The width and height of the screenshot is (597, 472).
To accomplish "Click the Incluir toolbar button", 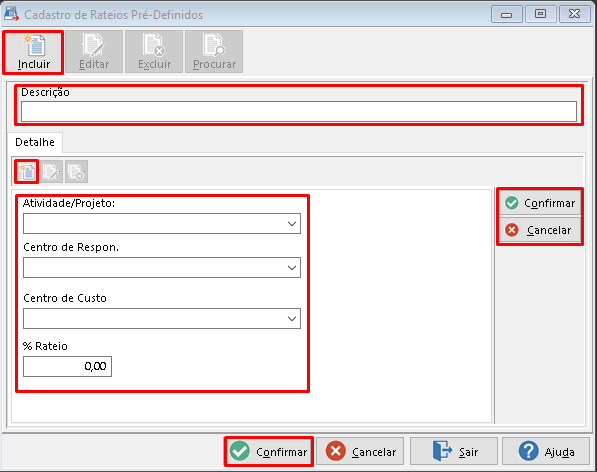I will tap(33, 52).
